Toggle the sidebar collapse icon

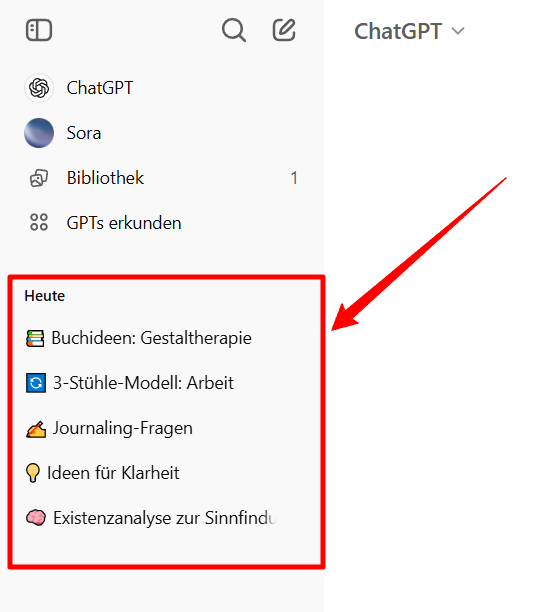pyautogui.click(x=39, y=30)
